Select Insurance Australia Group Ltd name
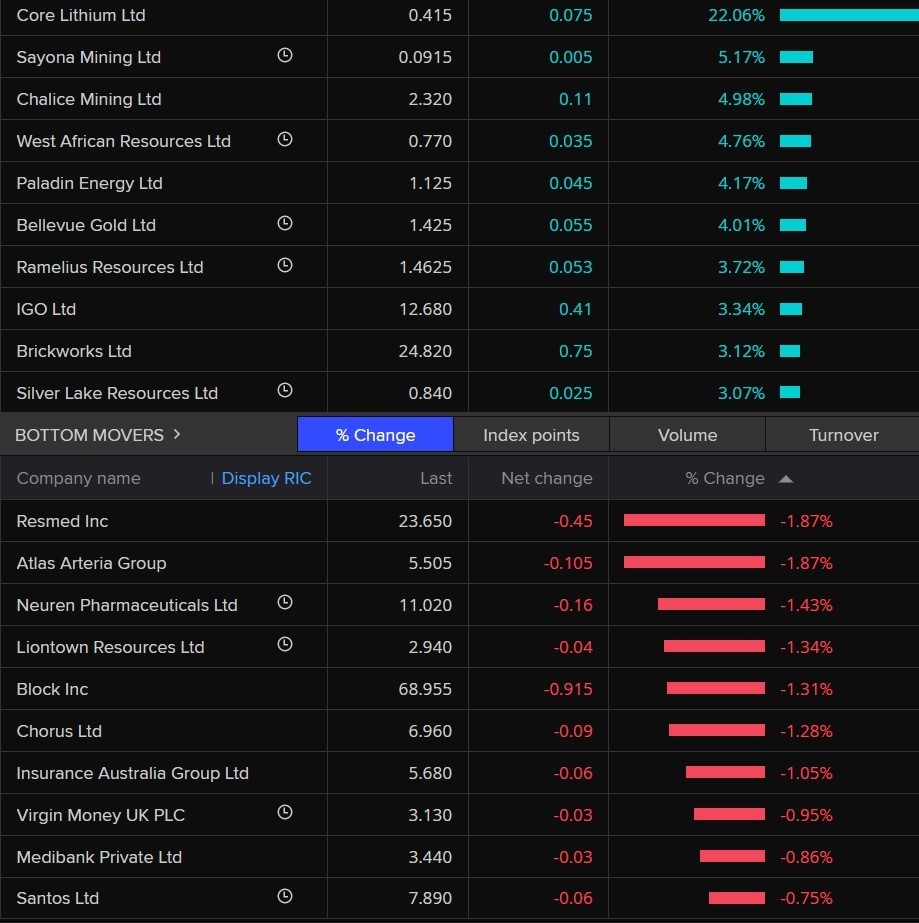919x923 pixels. coord(132,773)
